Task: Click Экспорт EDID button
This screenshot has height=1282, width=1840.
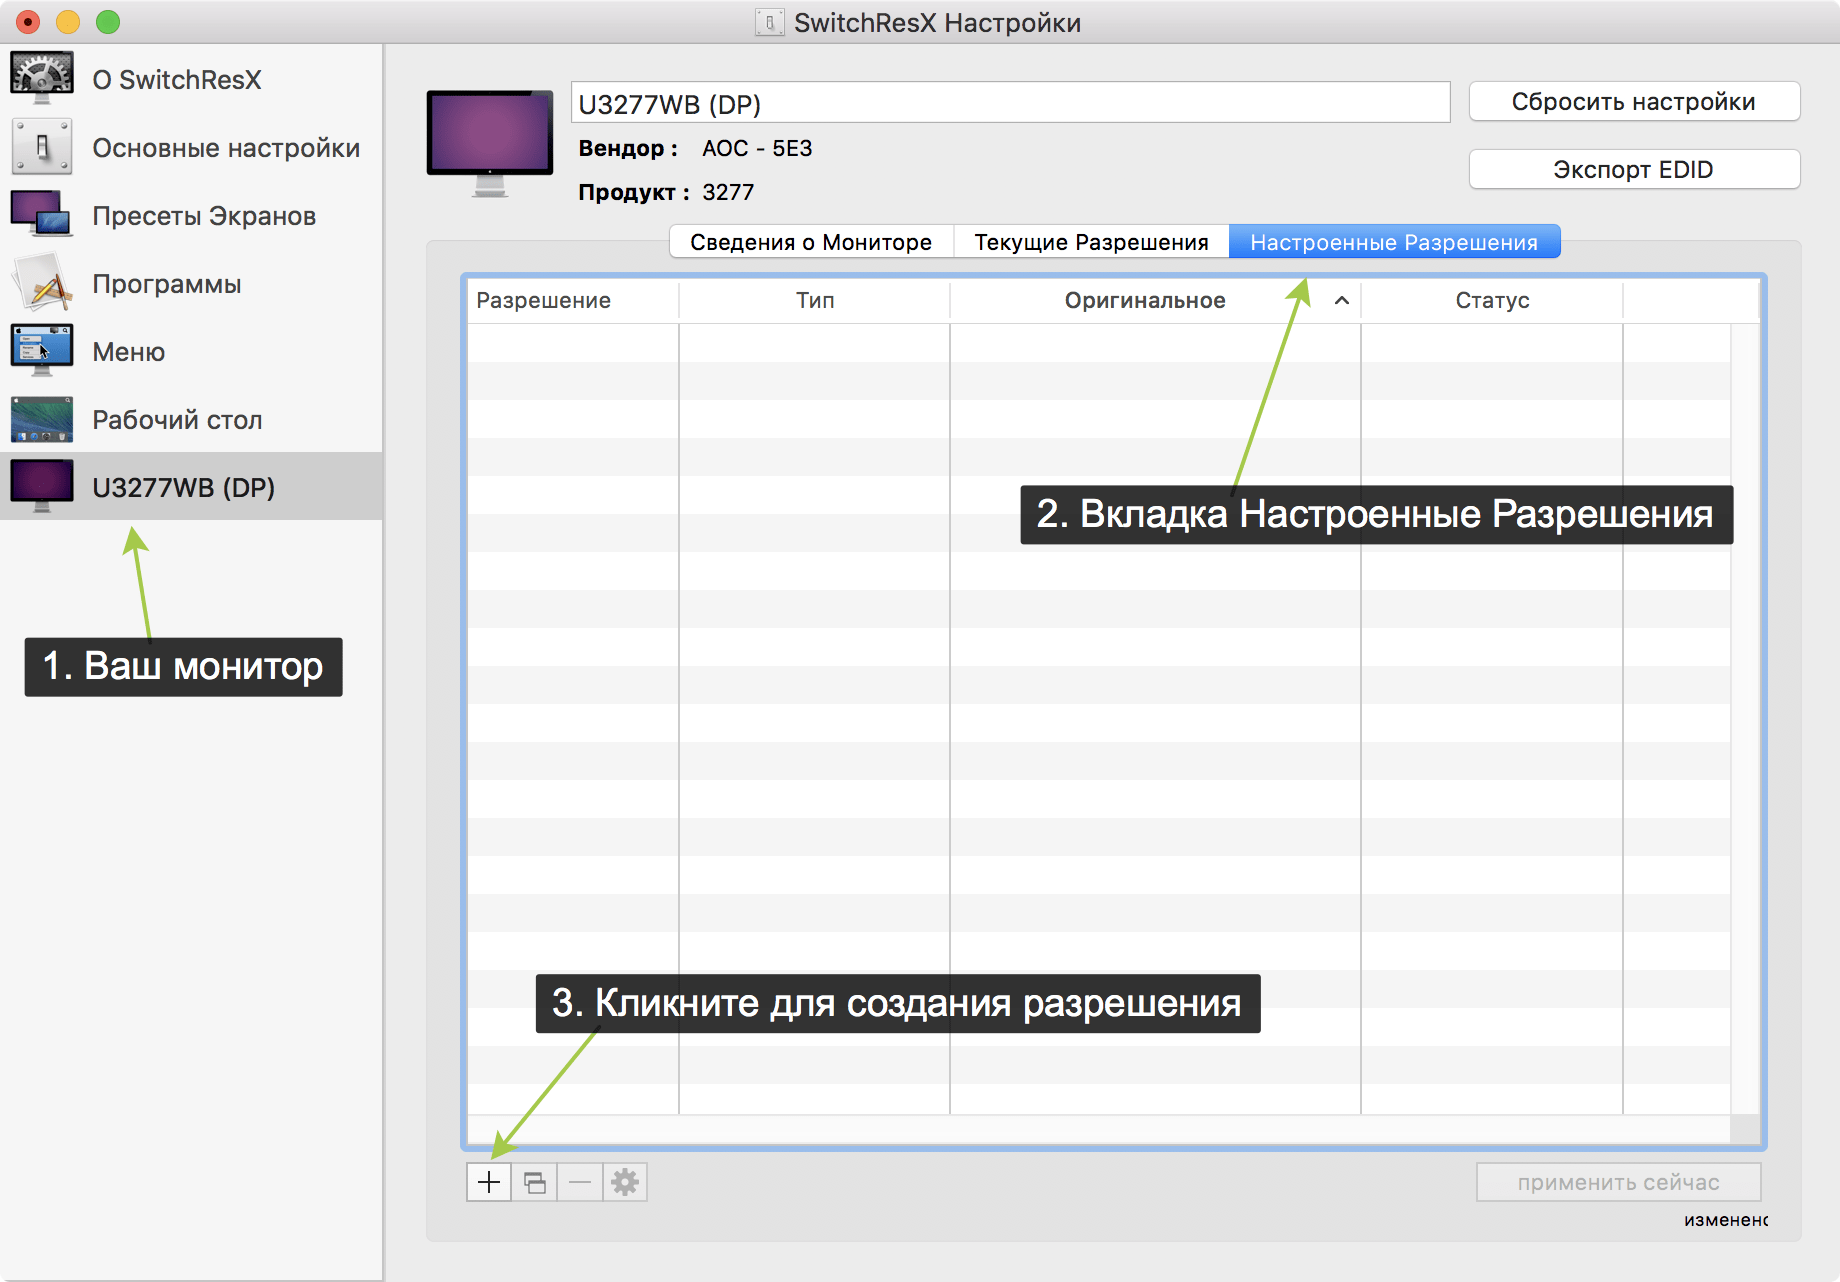Action: pos(1634,170)
